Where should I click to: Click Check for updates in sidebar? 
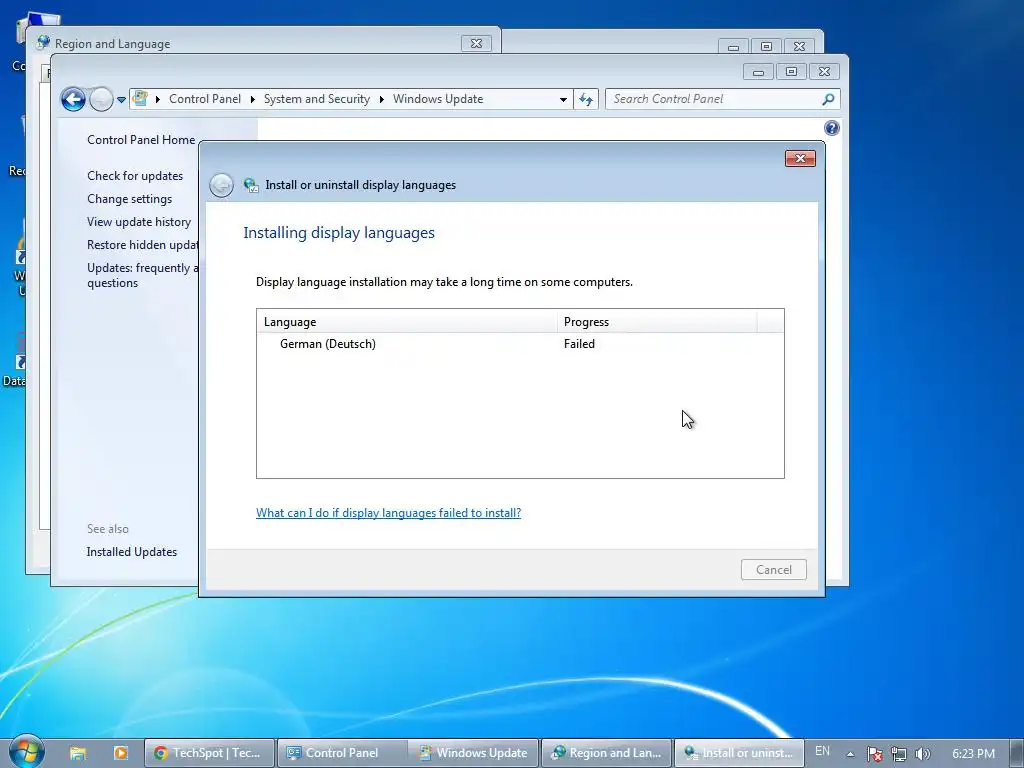point(135,176)
